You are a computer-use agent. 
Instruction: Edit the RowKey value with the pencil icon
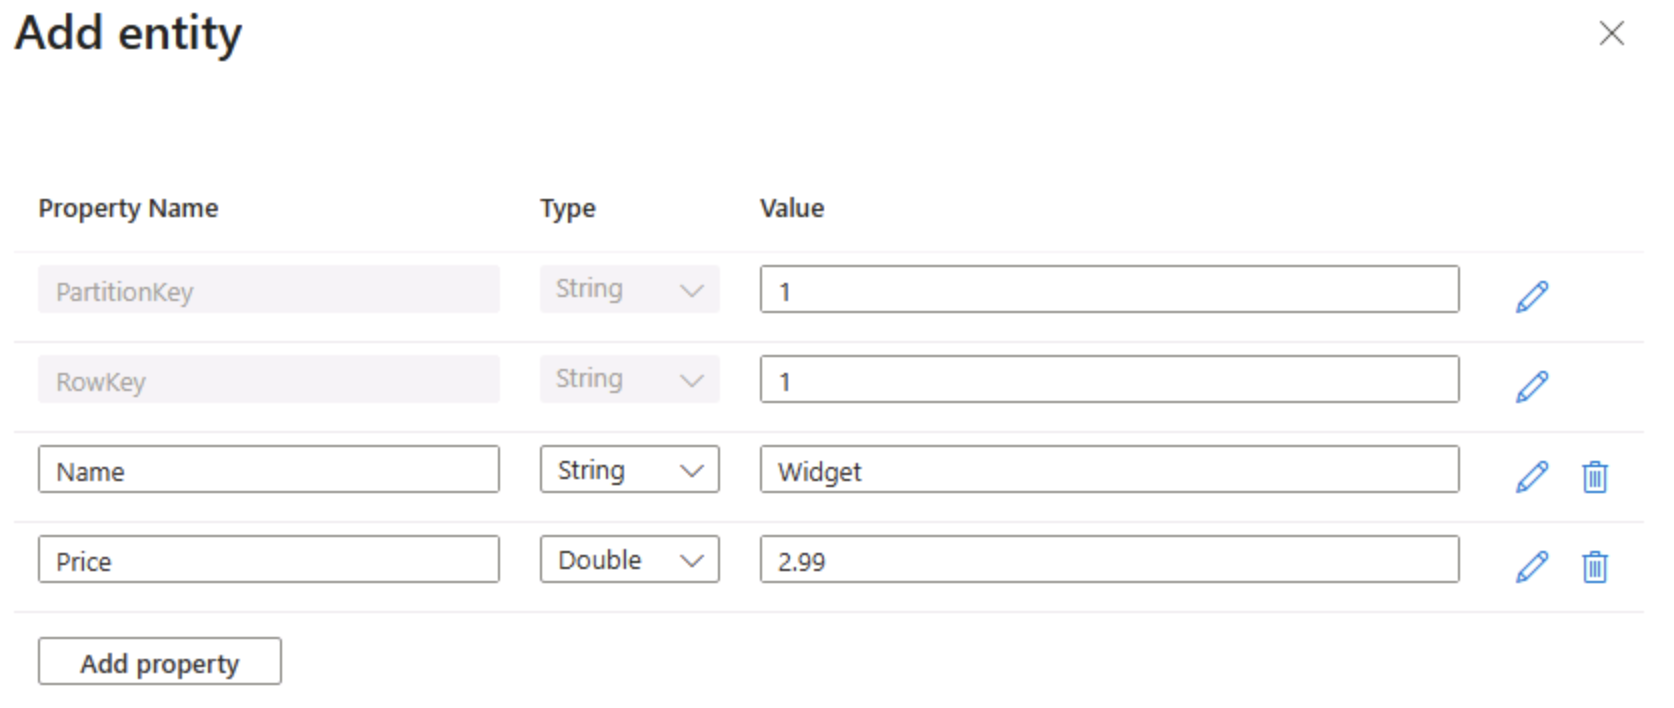tap(1531, 385)
